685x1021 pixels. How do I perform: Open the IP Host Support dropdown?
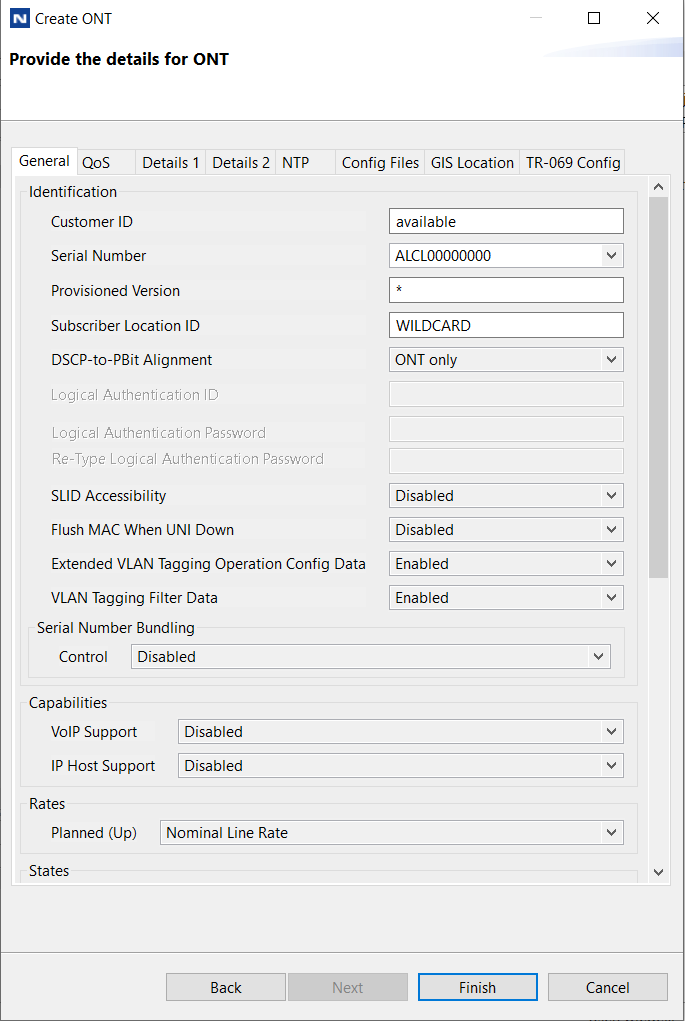400,765
